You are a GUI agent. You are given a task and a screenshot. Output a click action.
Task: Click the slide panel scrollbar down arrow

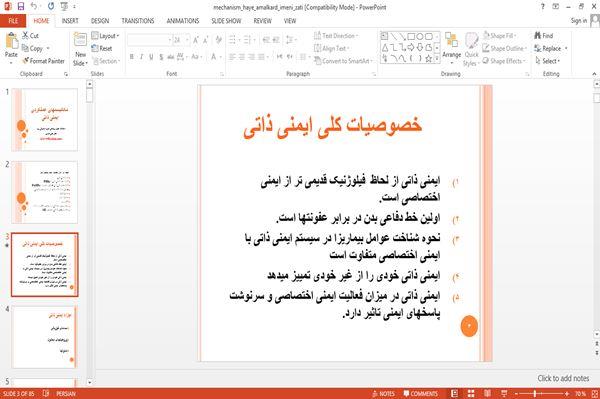click(x=89, y=381)
